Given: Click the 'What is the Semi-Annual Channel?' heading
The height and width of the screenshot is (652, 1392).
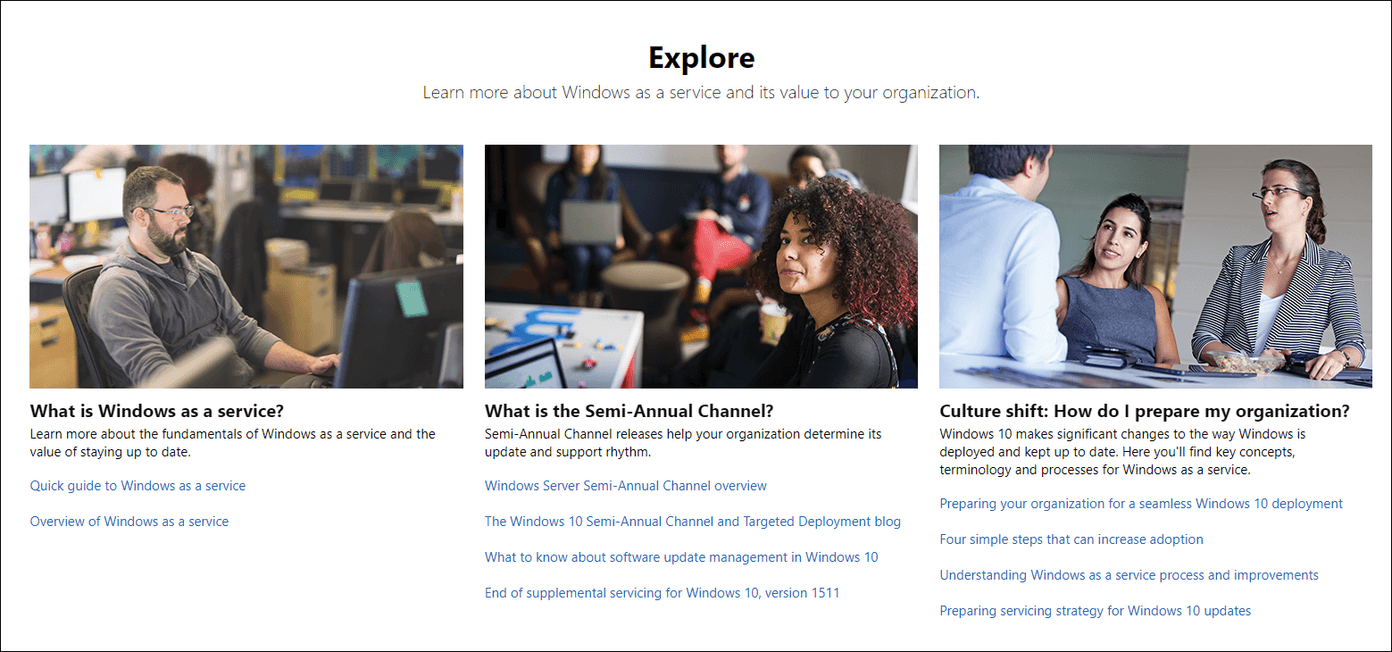Looking at the screenshot, I should [x=629, y=411].
